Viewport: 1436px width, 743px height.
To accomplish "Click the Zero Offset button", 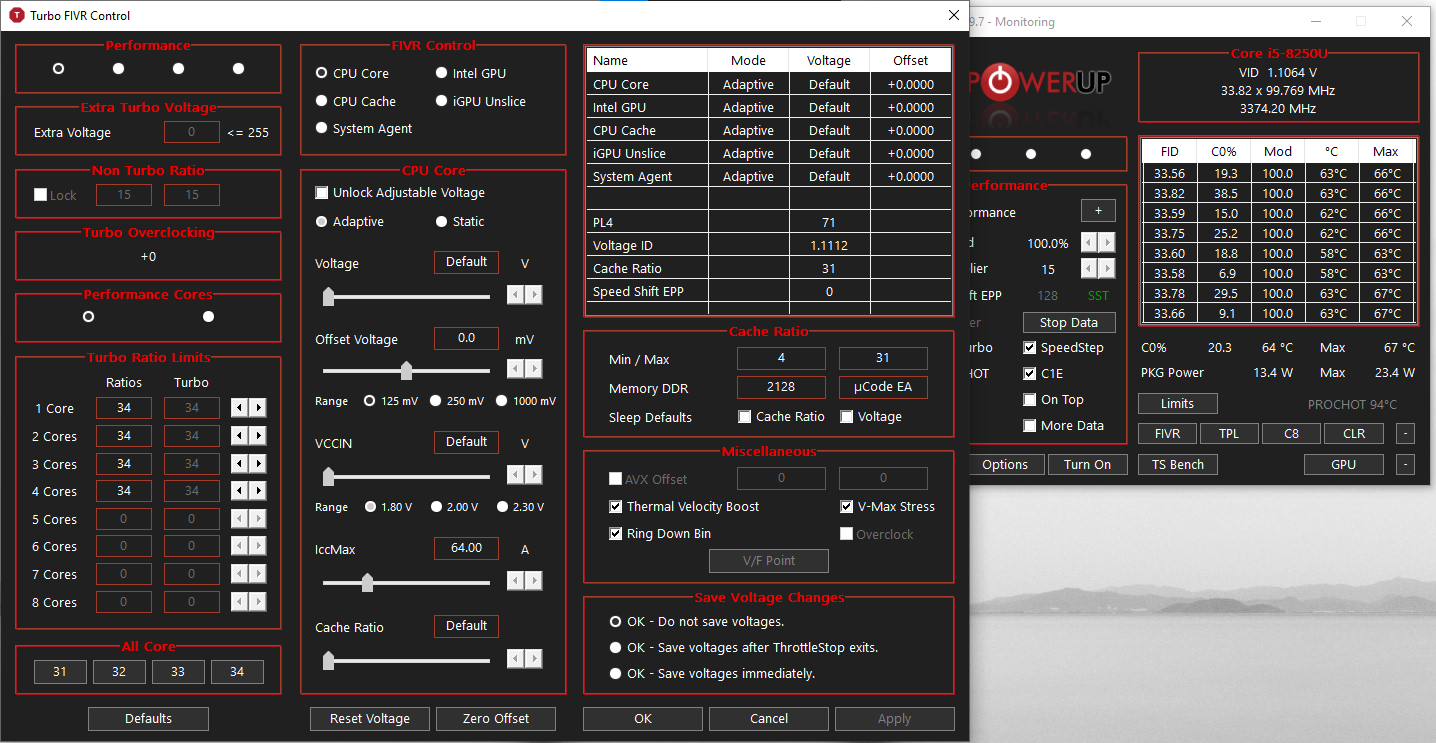I will 496,719.
